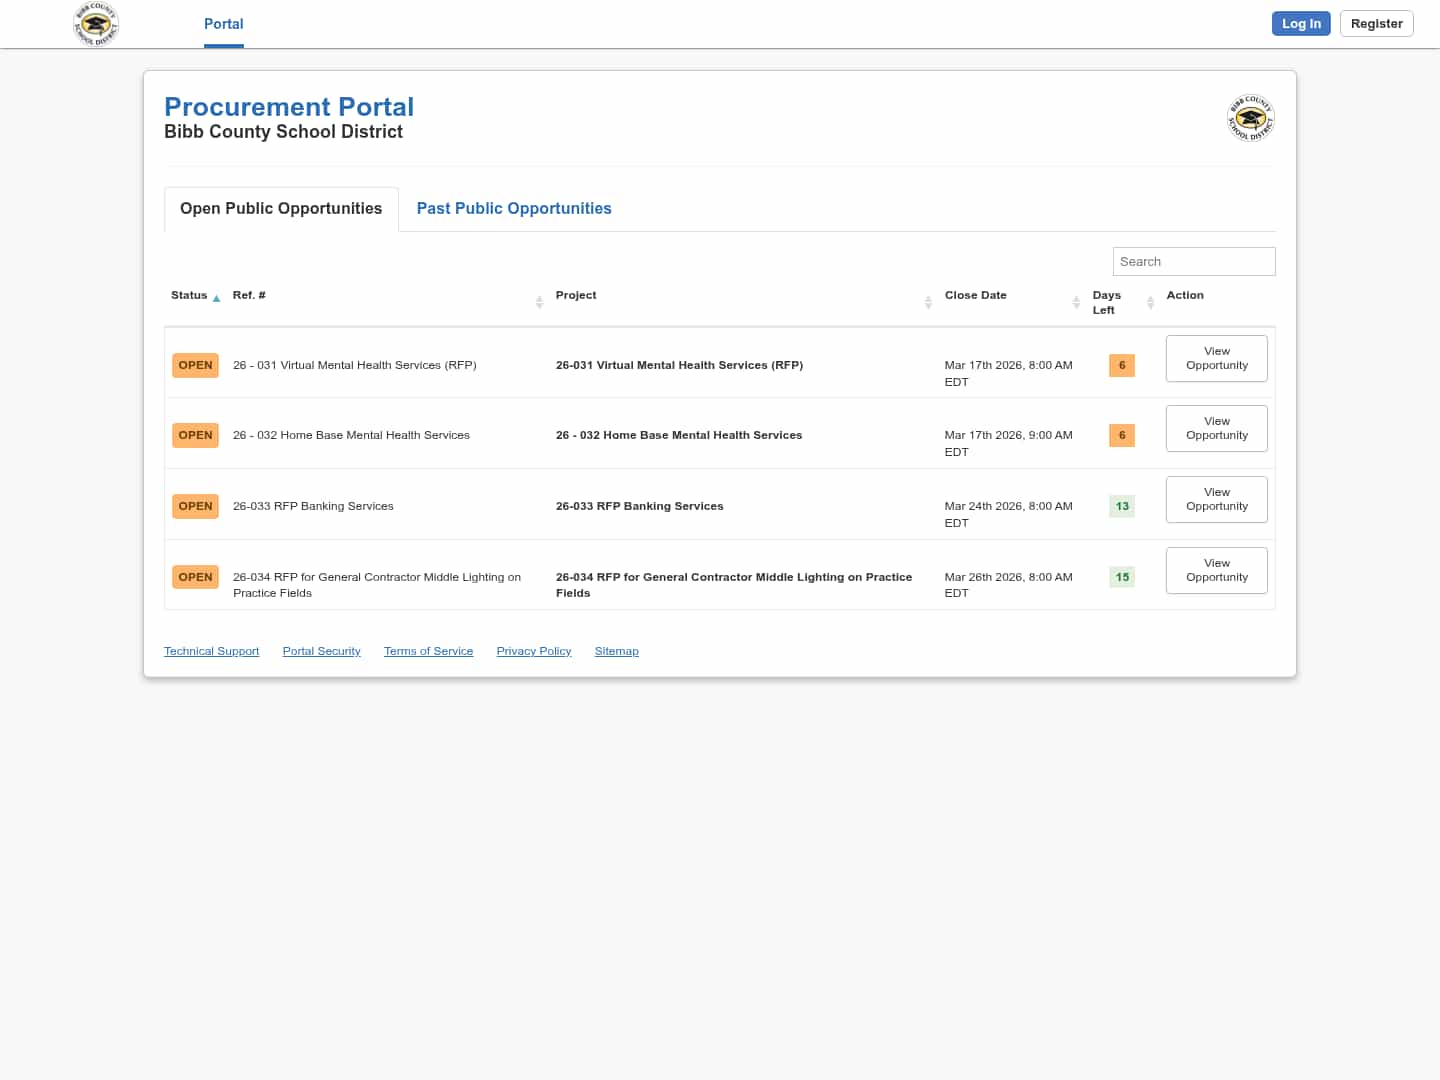Screen dimensions: 1440x1080
Task: Sort by Ref. # column
Action: click(539, 301)
